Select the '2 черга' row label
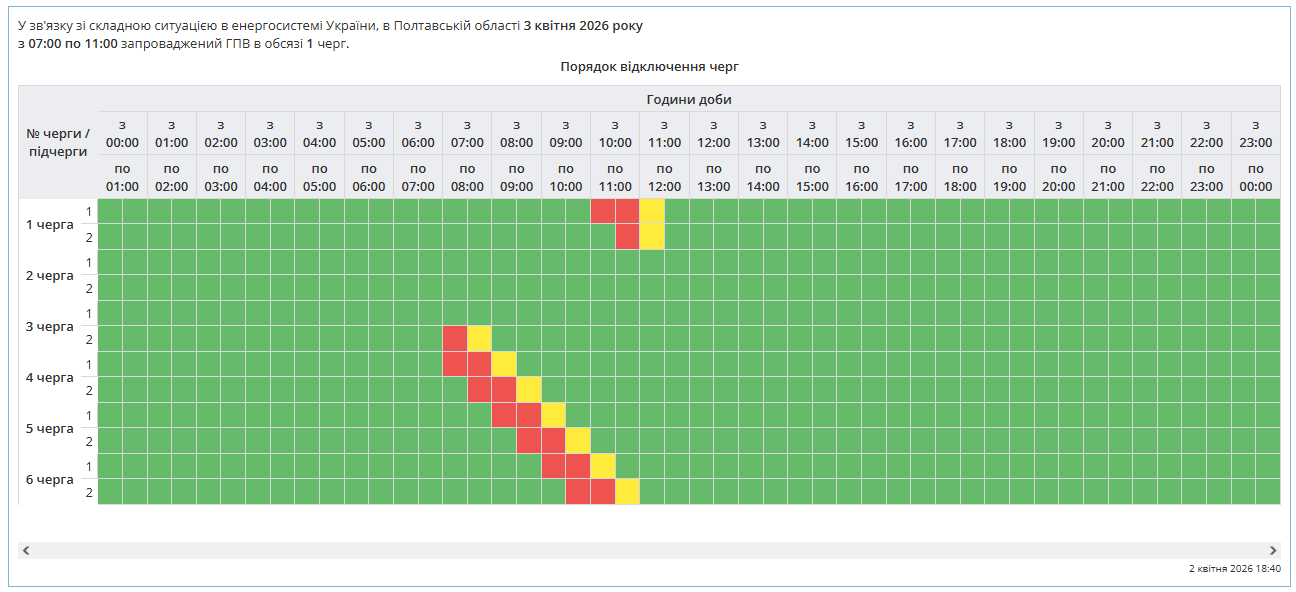Image resolution: width=1296 pixels, height=592 pixels. (x=50, y=276)
